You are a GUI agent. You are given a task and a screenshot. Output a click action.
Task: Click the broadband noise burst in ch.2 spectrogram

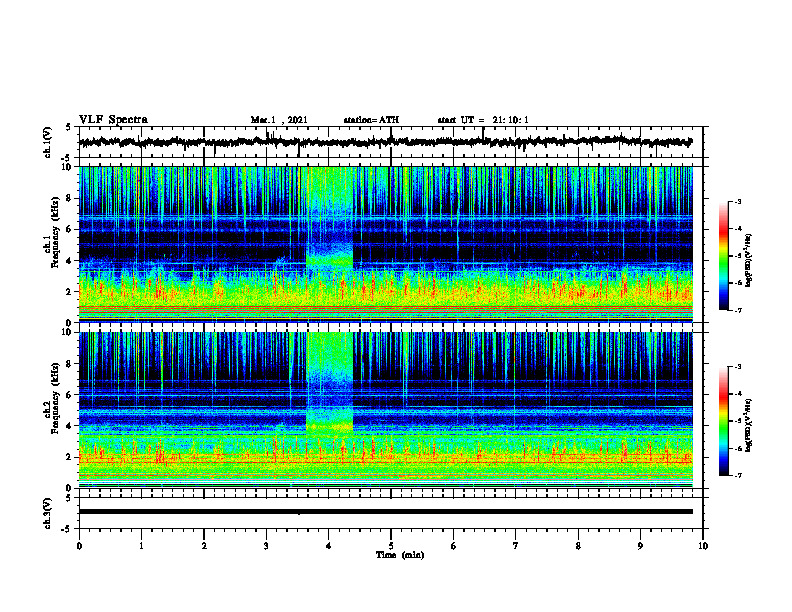point(329,382)
